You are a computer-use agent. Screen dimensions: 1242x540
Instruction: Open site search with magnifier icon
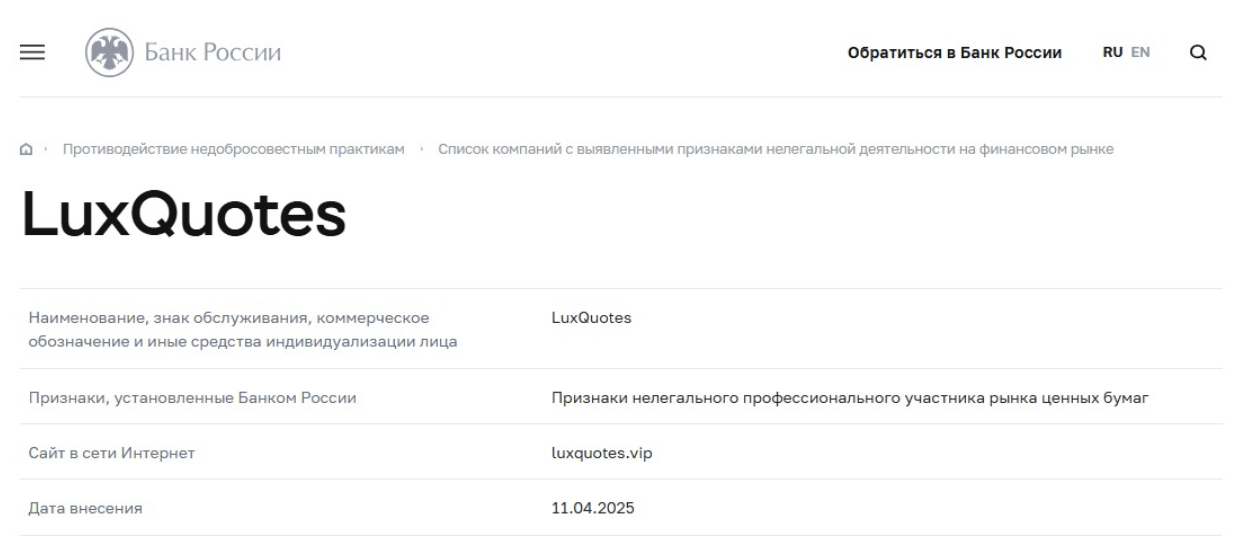[x=1199, y=53]
